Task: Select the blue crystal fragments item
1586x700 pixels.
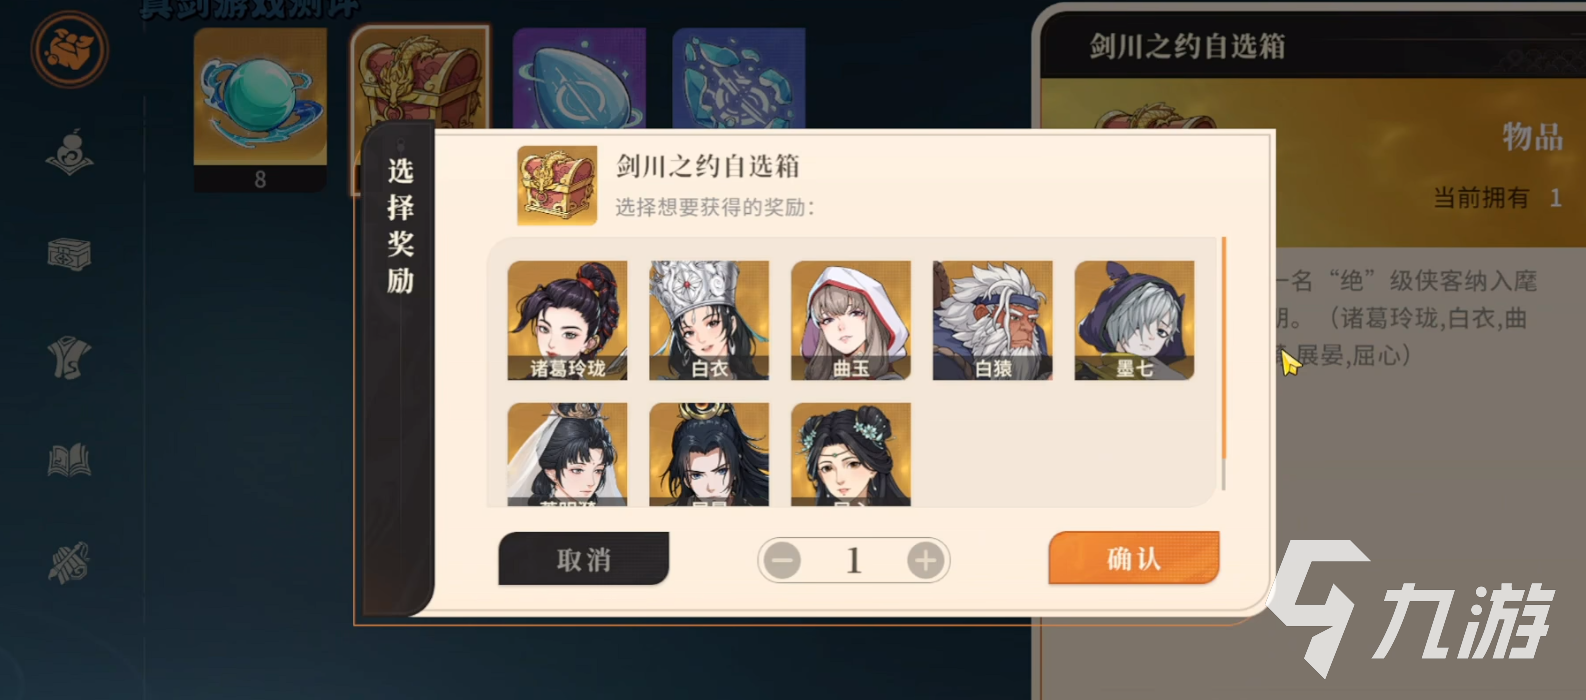Action: pyautogui.click(x=739, y=79)
